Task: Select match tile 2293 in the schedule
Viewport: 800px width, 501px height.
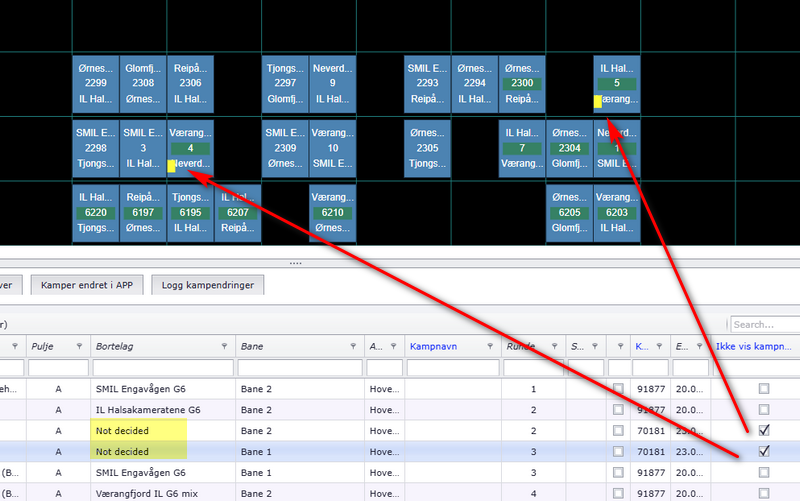Action: tap(427, 84)
